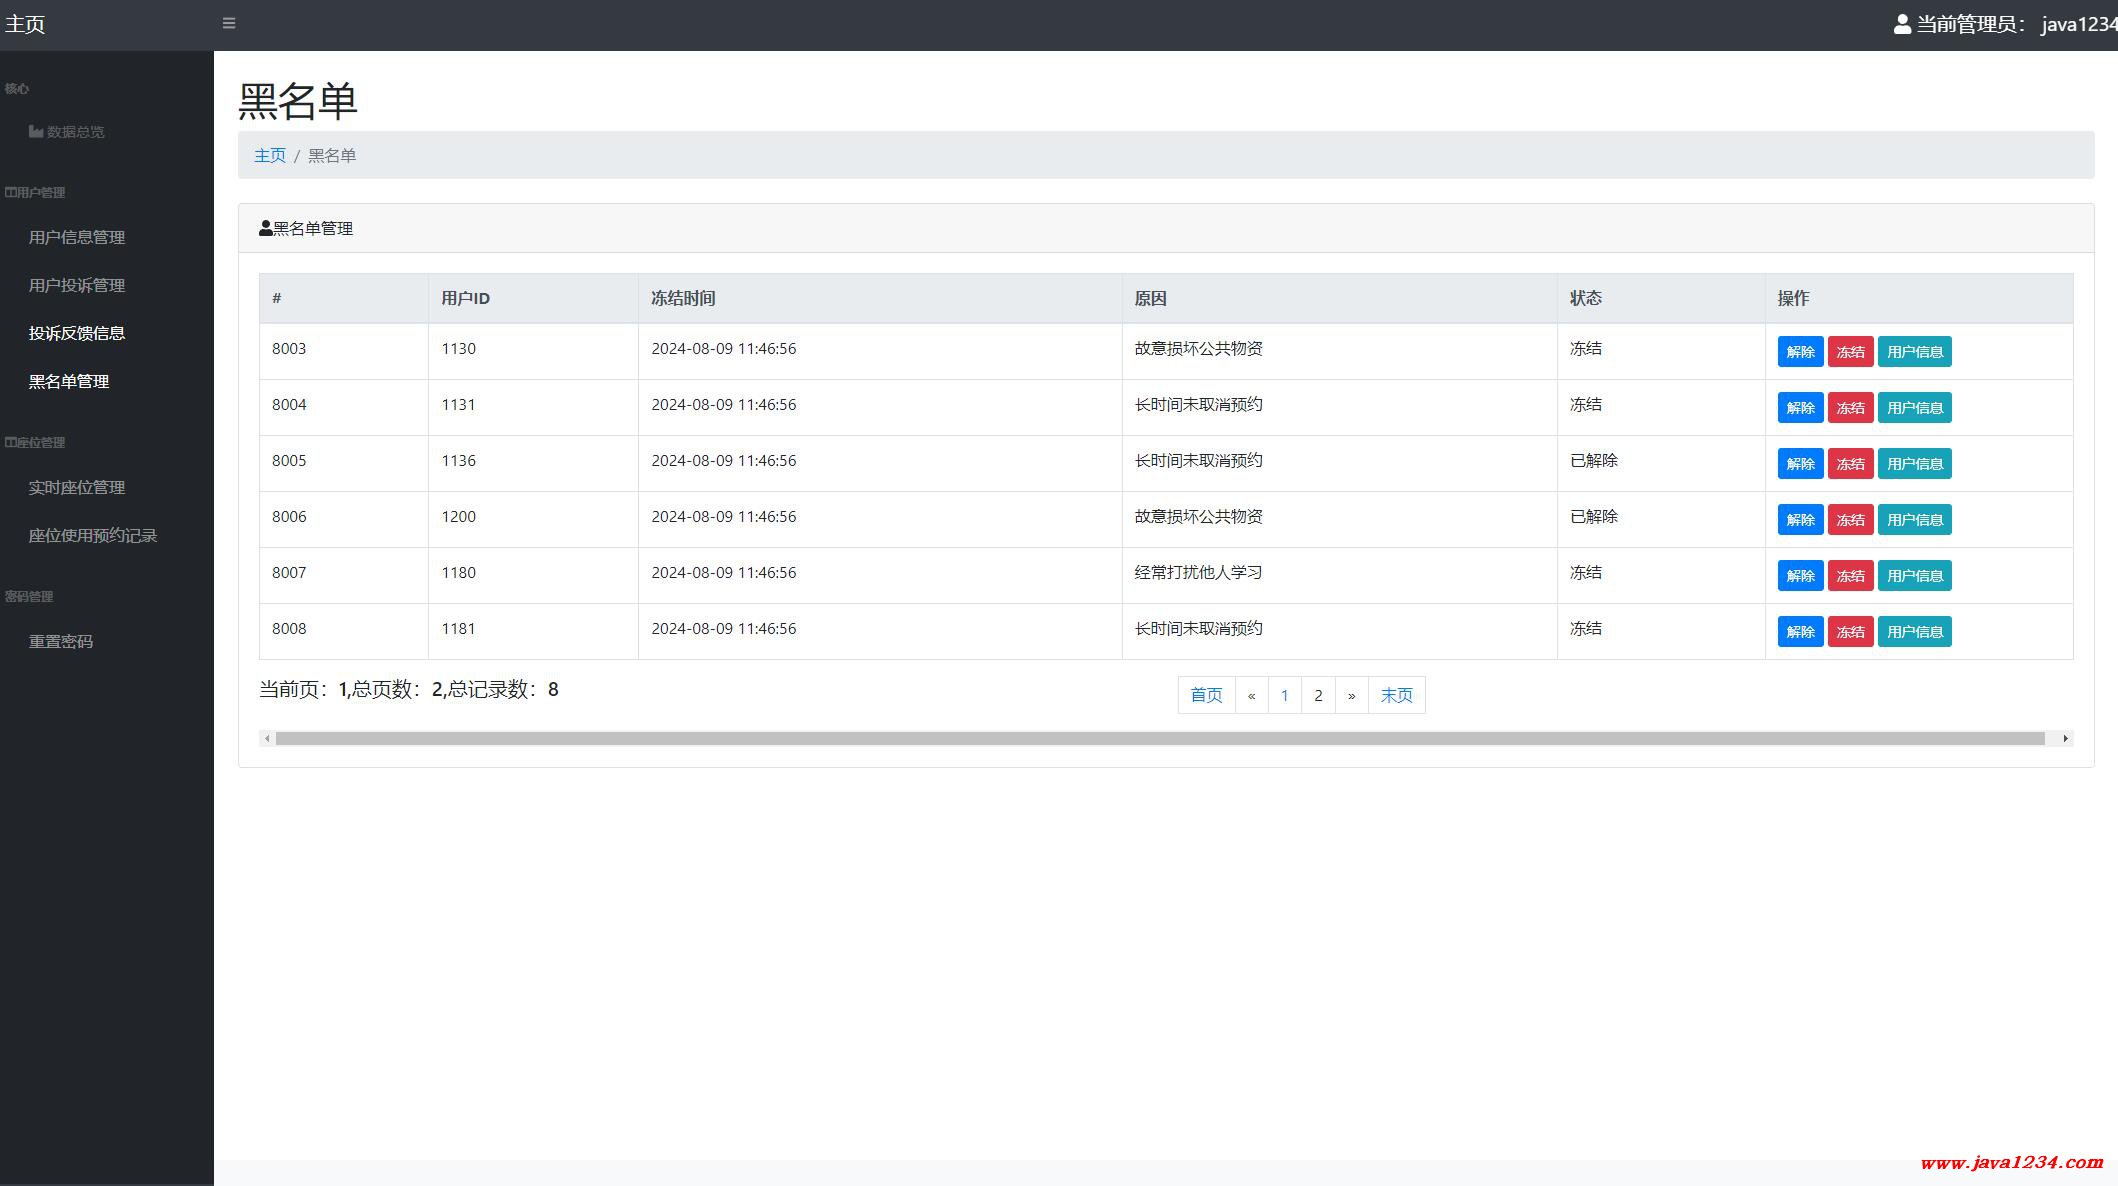2118x1186 pixels.
Task: Toggle the sidebar hamburger menu icon
Action: pos(229,23)
